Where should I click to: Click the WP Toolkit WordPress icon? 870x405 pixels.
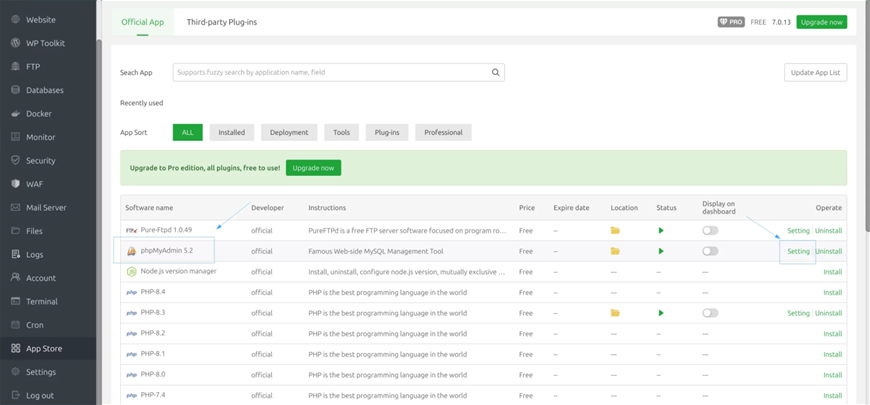pyautogui.click(x=16, y=43)
